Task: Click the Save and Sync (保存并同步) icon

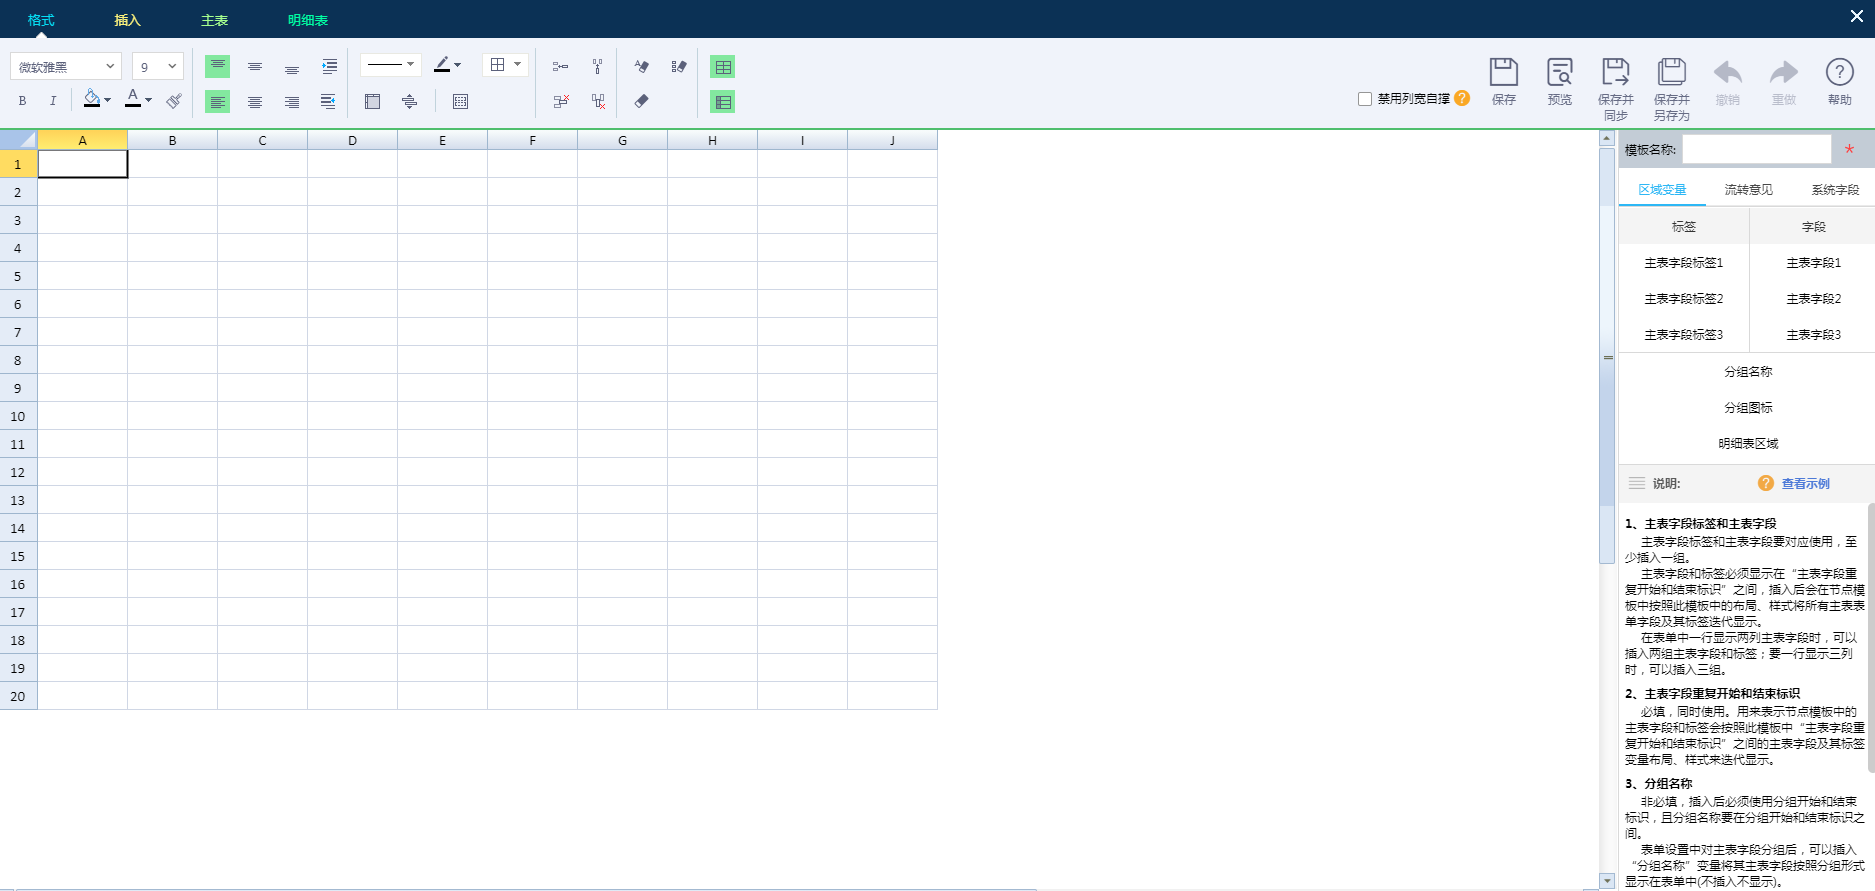Action: (1615, 74)
